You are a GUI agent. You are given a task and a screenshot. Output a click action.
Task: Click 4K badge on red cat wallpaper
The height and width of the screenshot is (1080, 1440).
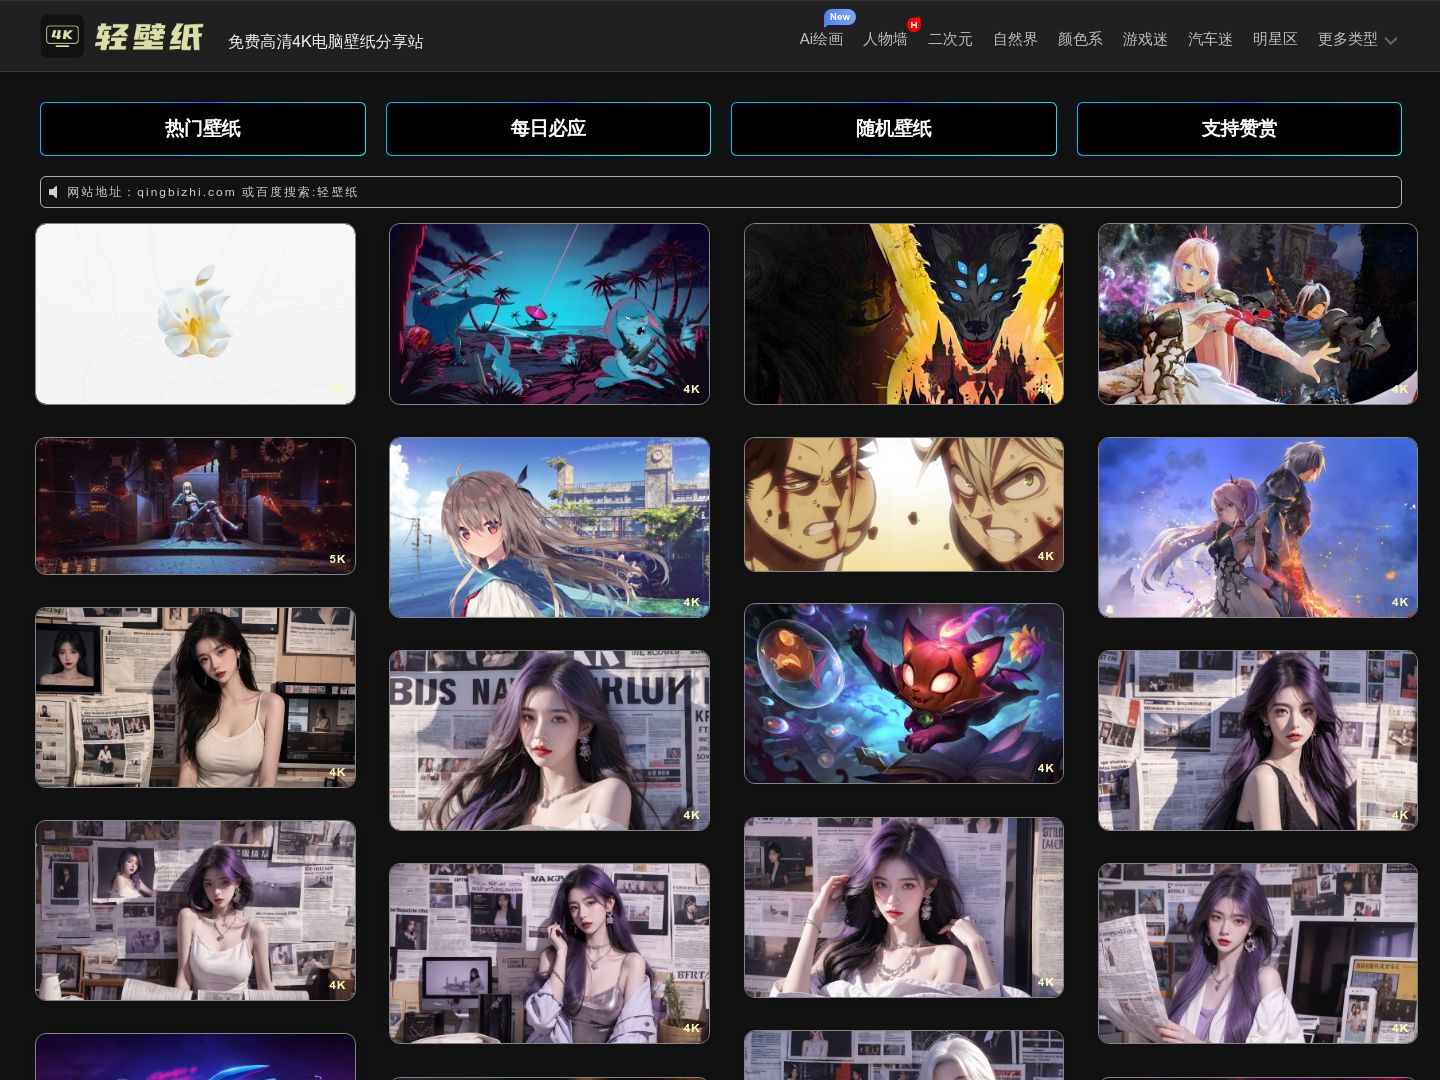1045,768
